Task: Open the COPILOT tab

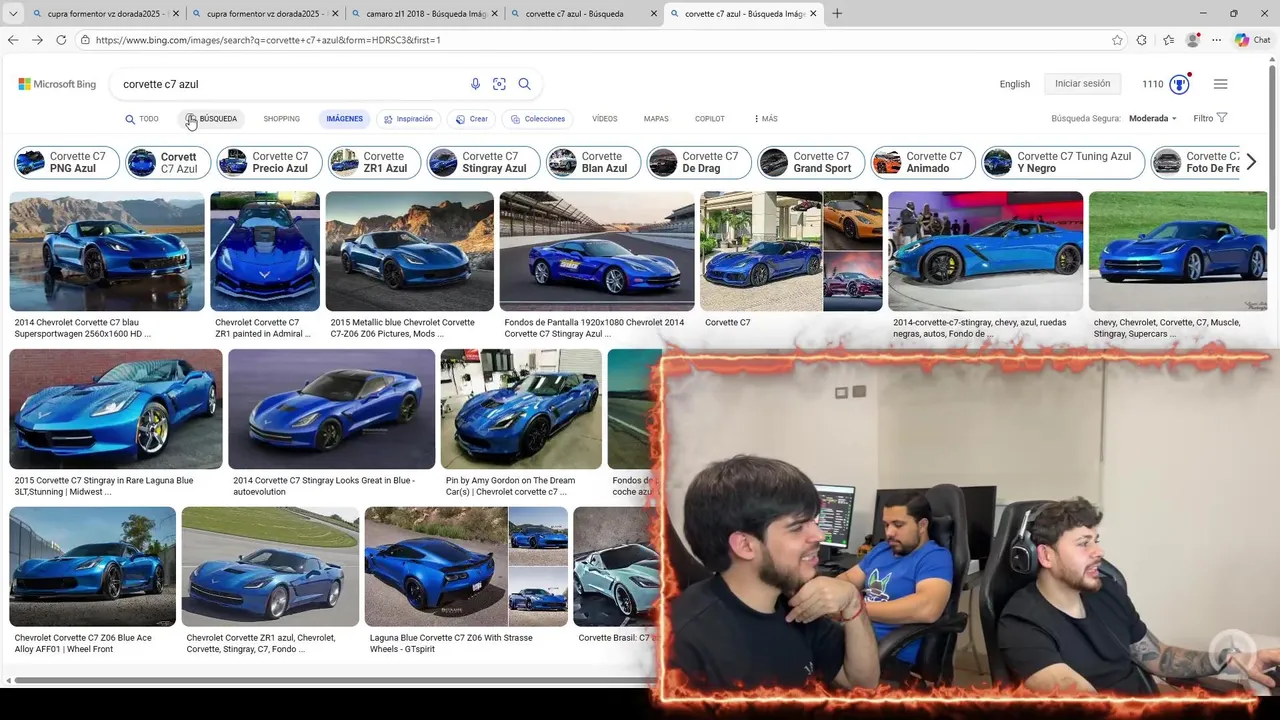Action: coord(710,119)
